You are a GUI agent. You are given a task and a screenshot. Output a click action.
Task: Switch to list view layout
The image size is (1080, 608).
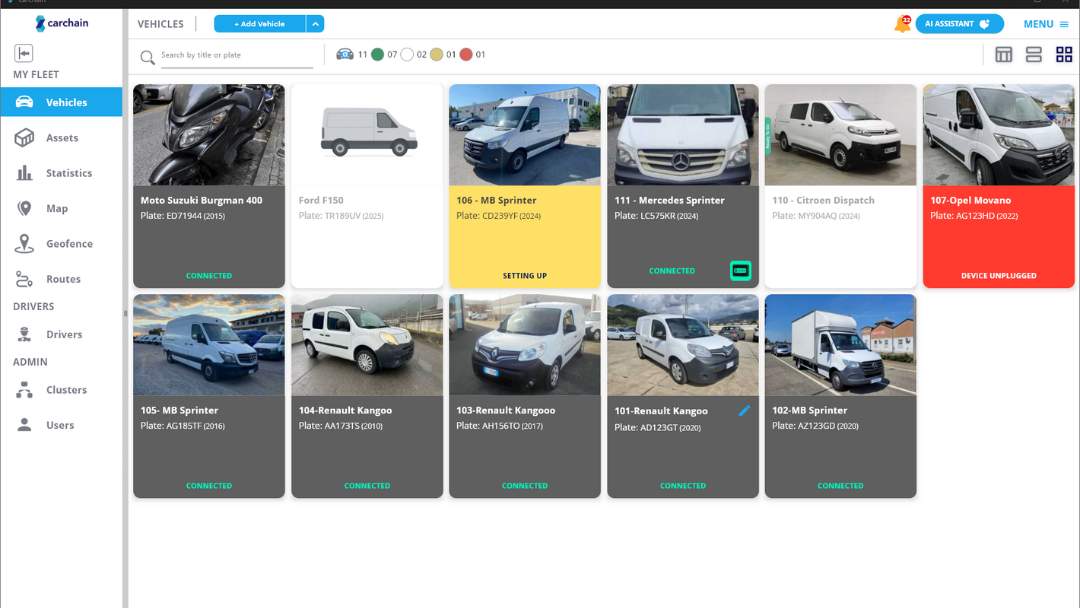(1034, 54)
